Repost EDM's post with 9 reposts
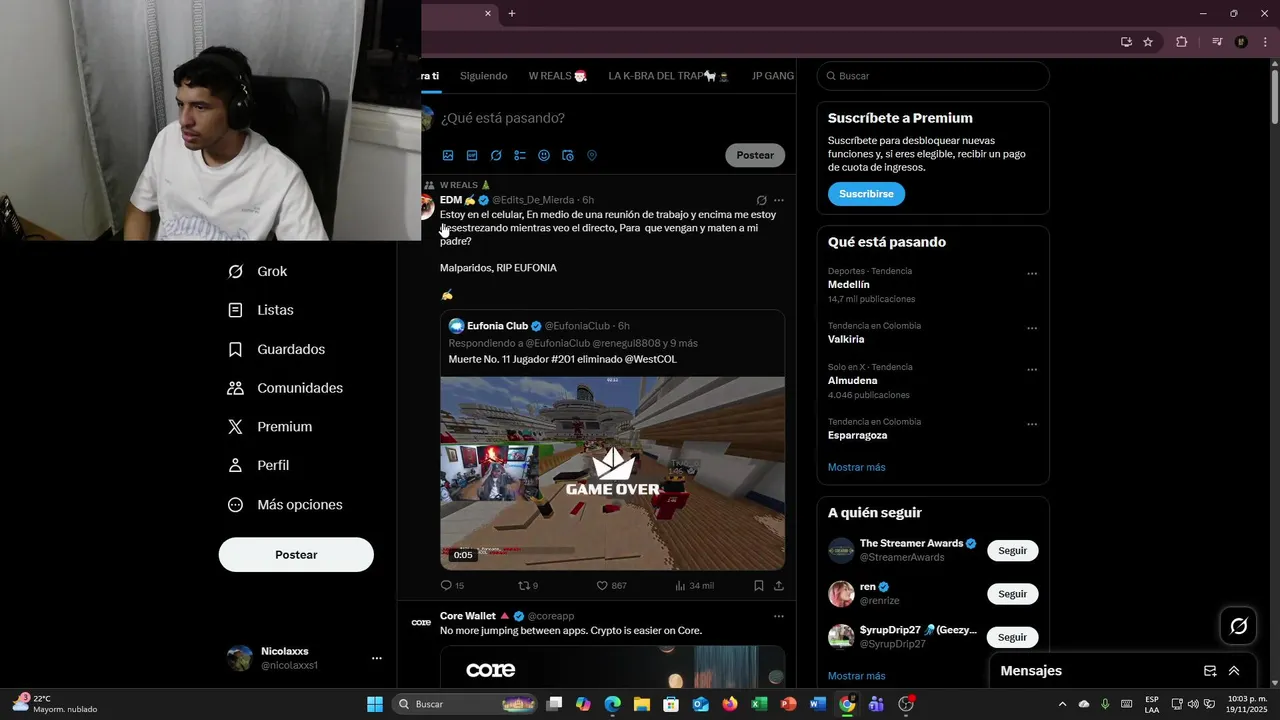 528,586
